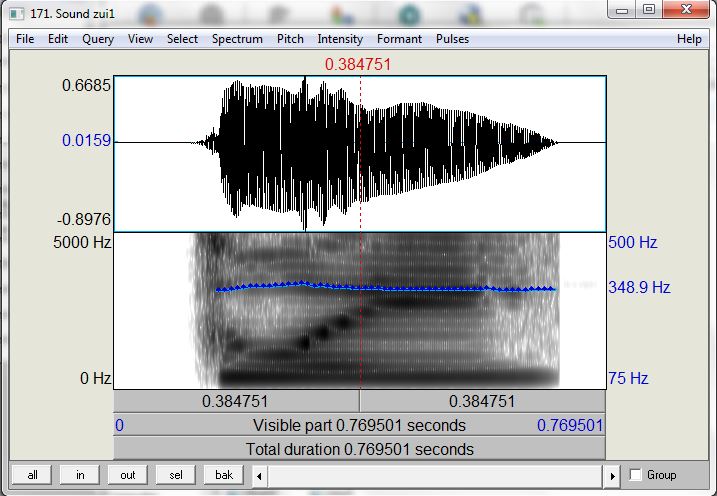Image resolution: width=717 pixels, height=496 pixels.
Task: Play the Total duration 0.769501 seconds bar
Action: [x=359, y=449]
